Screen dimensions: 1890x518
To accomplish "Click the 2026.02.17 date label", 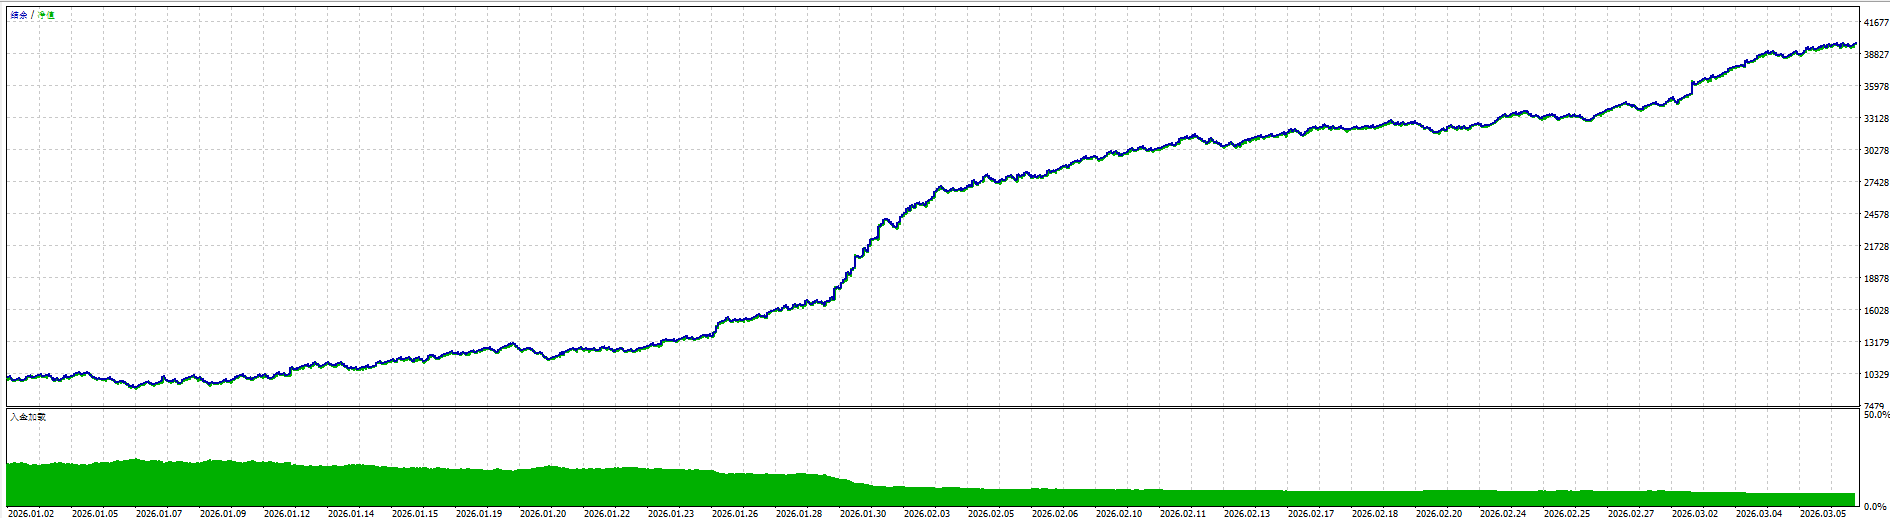I will 1311,513.
